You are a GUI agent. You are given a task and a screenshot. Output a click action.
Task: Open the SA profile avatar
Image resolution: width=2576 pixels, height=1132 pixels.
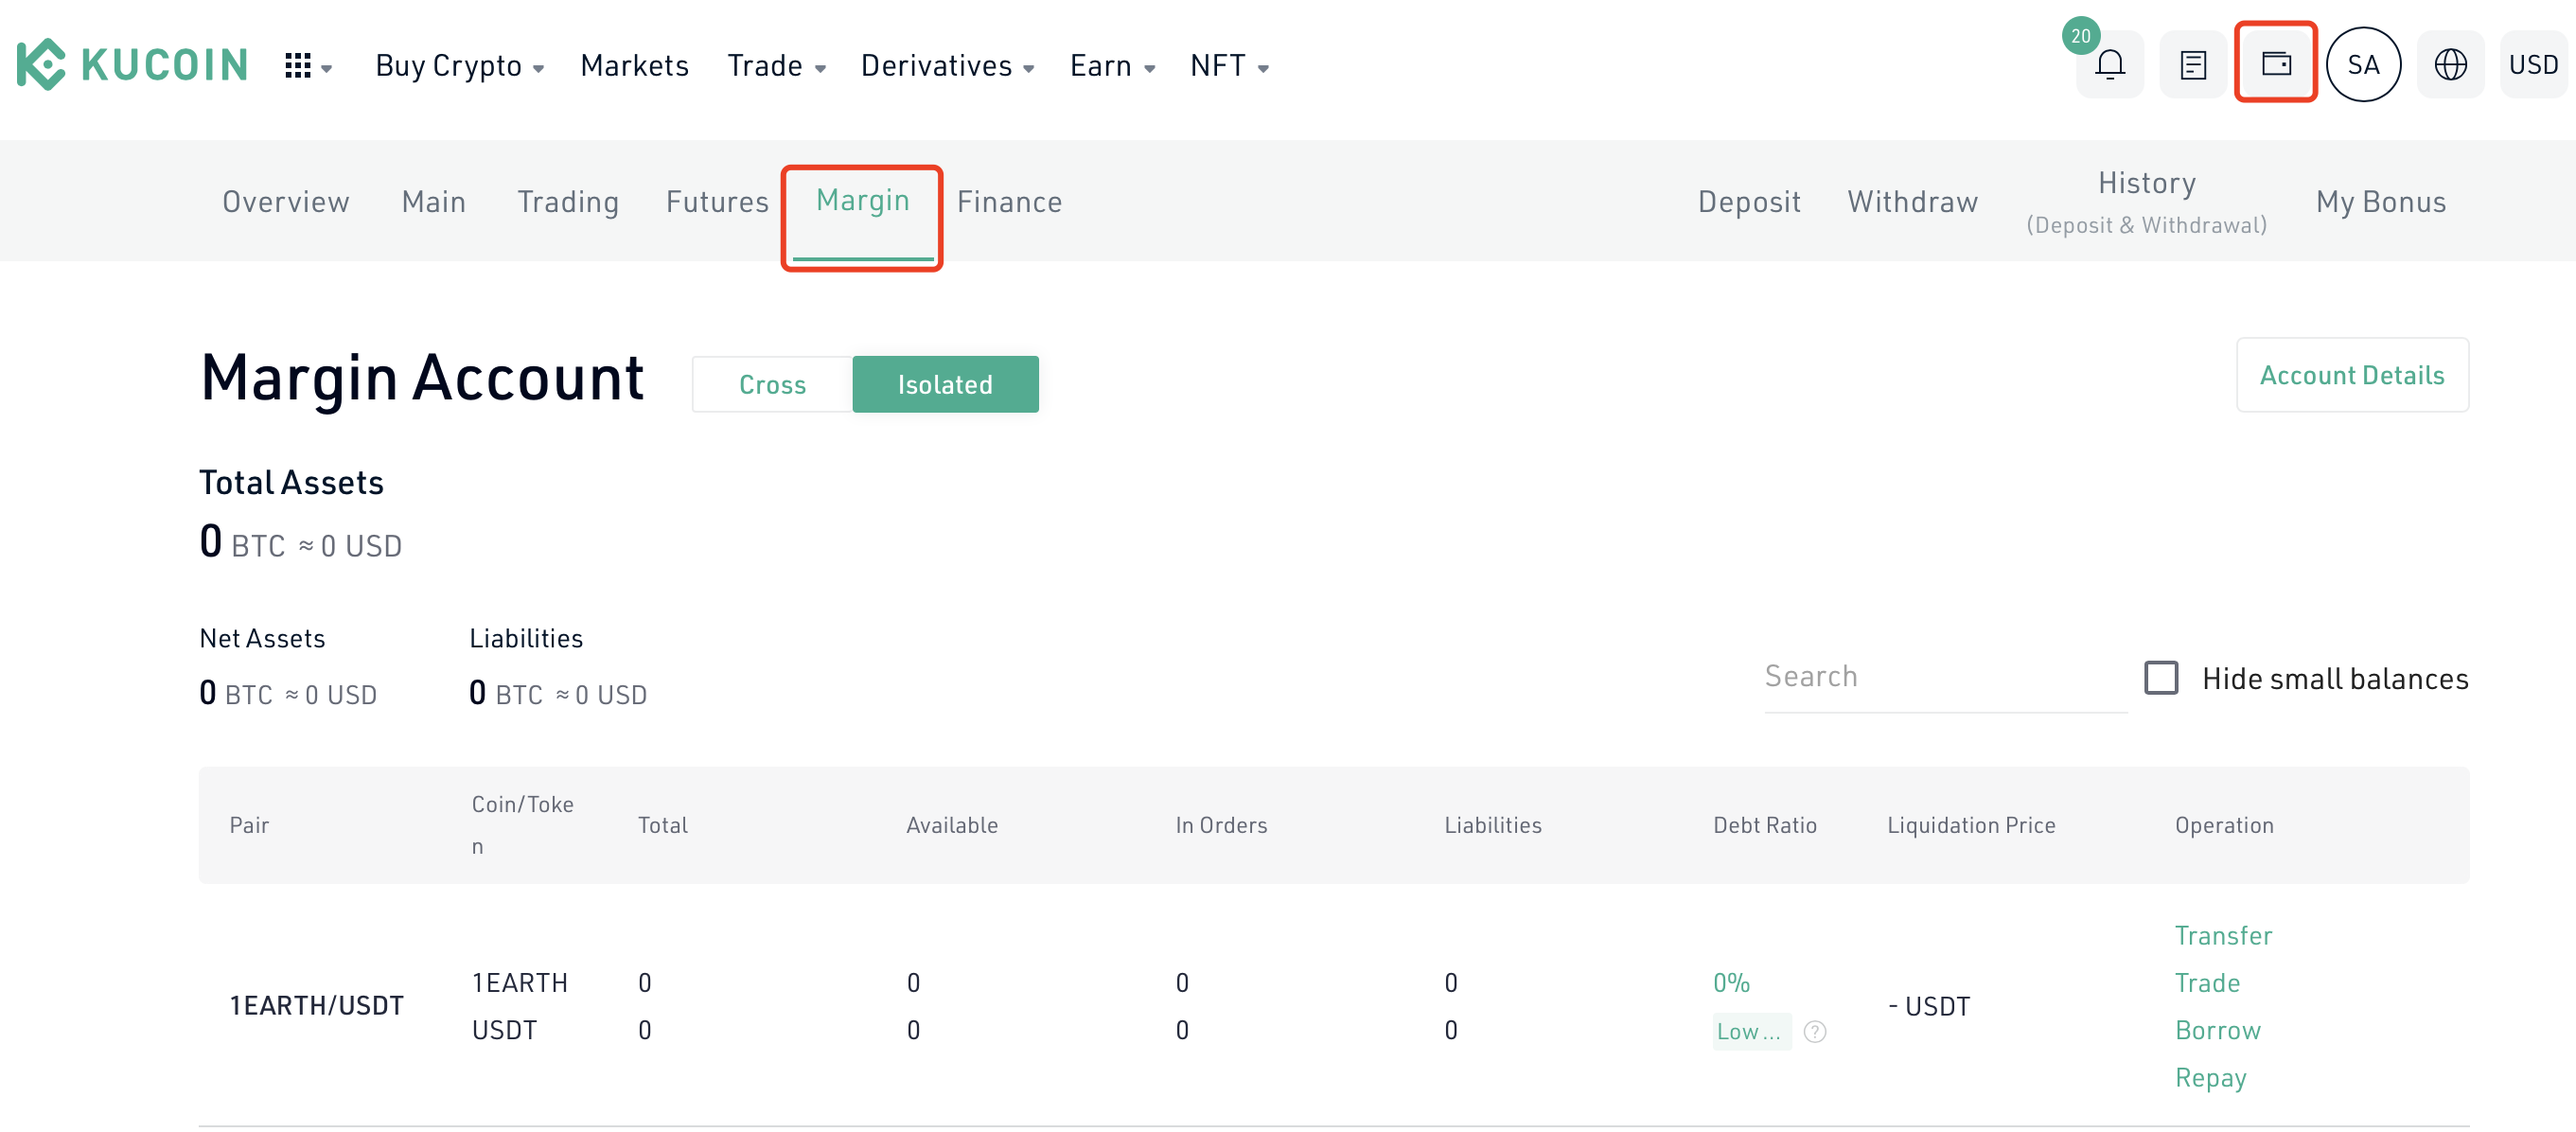click(2363, 65)
